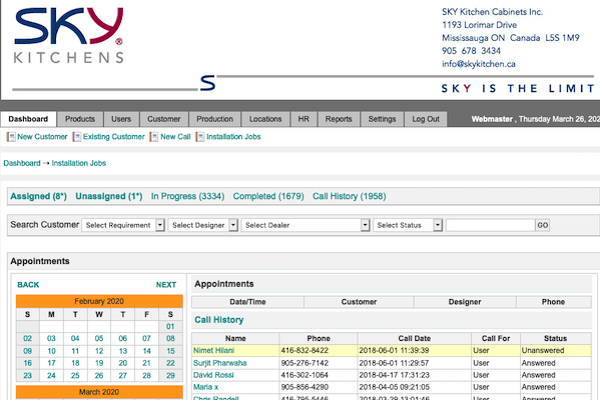600x400 pixels.
Task: Click the New Customer icon
Action: click(x=10, y=137)
